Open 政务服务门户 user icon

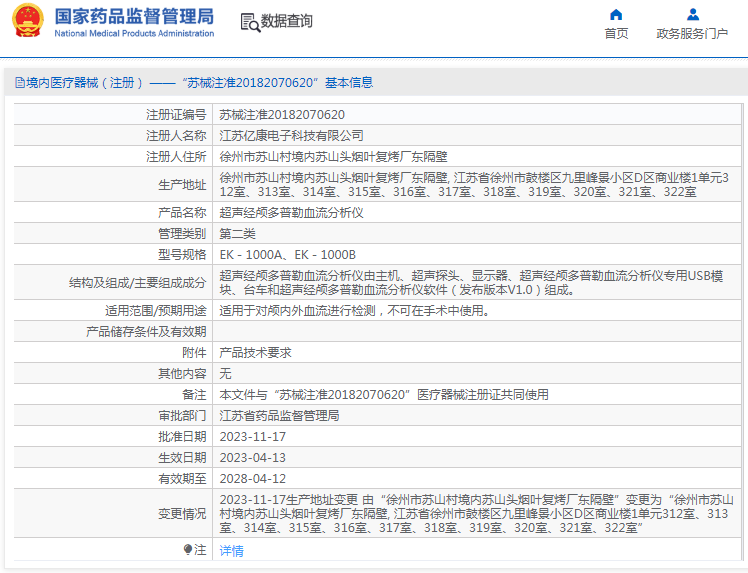(x=693, y=15)
